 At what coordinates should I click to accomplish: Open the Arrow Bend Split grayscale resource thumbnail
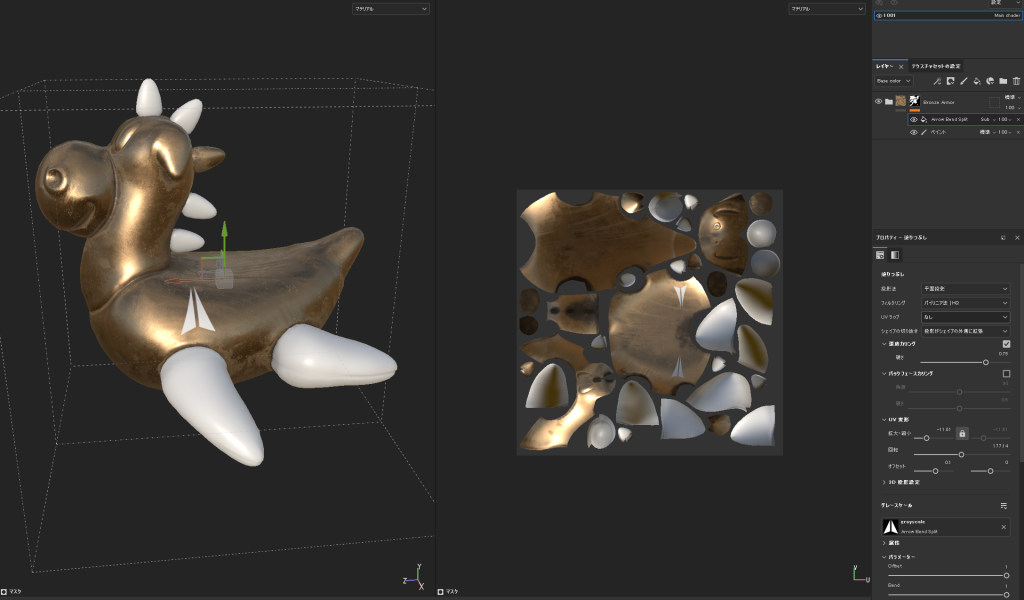point(890,527)
